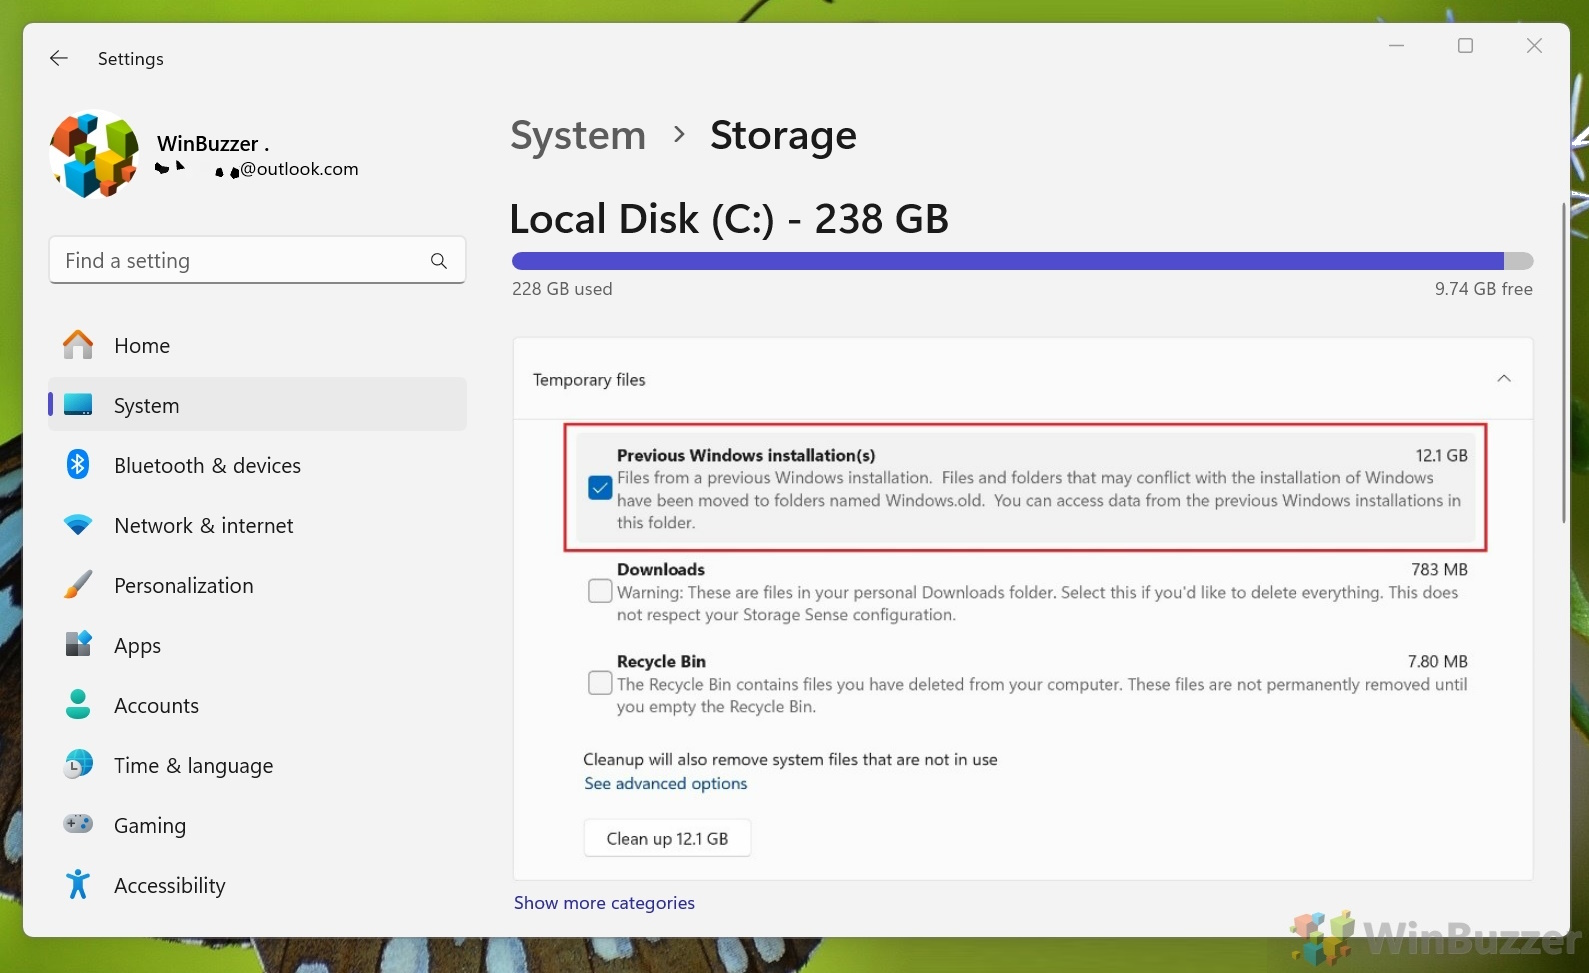Viewport: 1589px width, 973px height.
Task: Click the Accounts person icon
Action: click(78, 705)
